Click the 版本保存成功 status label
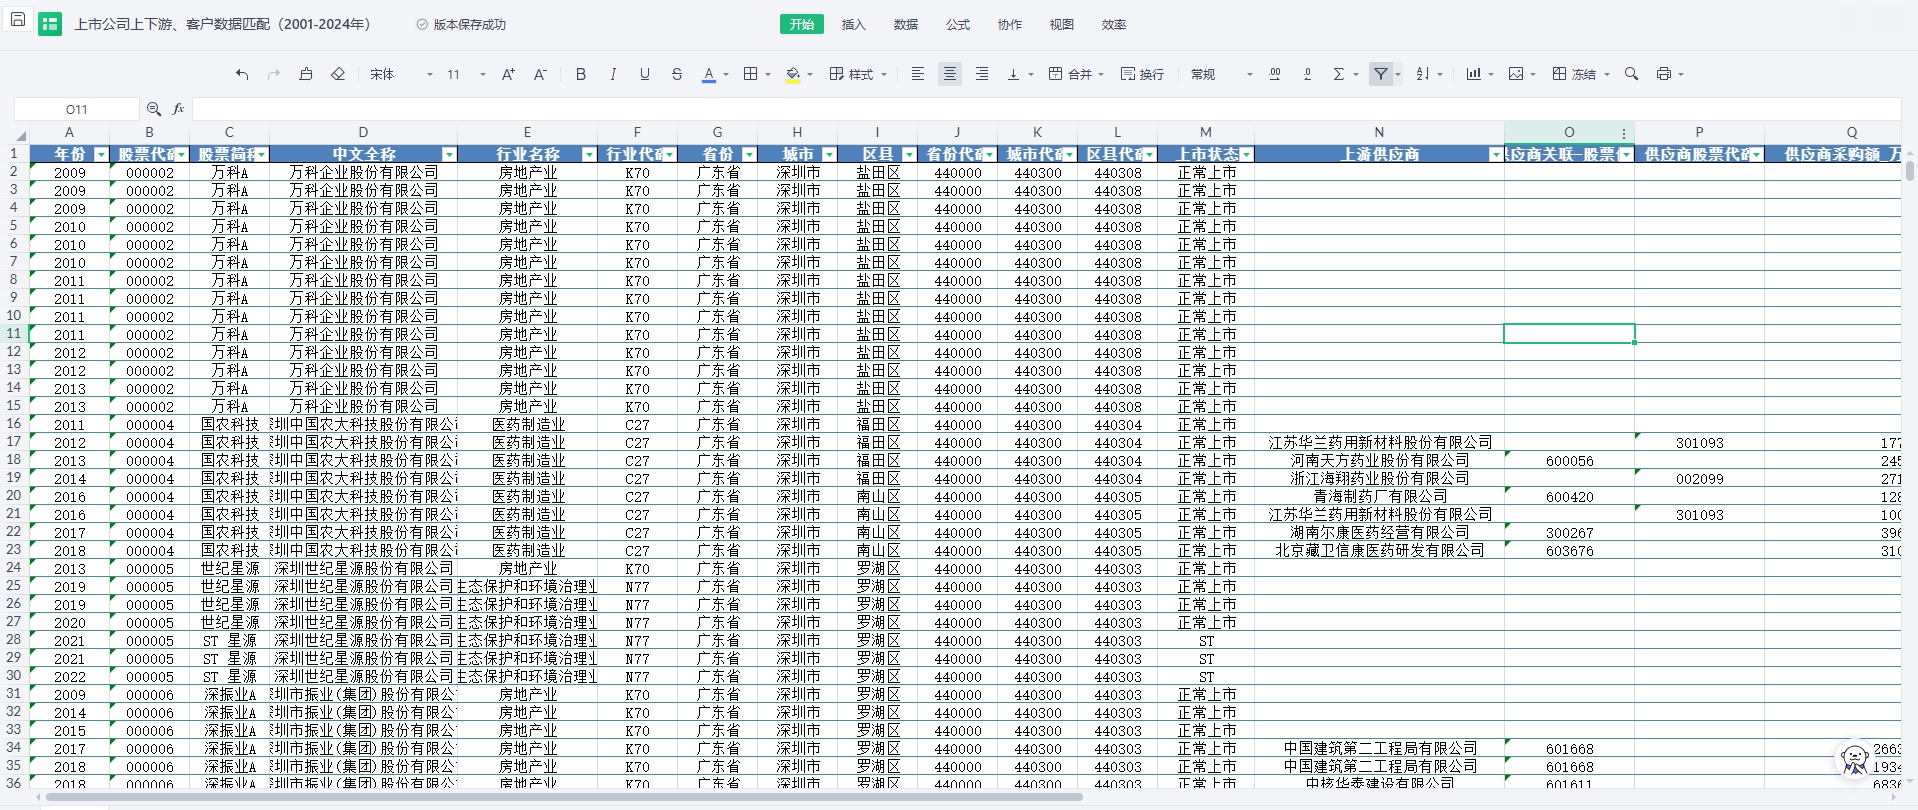Screen dimensions: 1918x810 [x=461, y=24]
